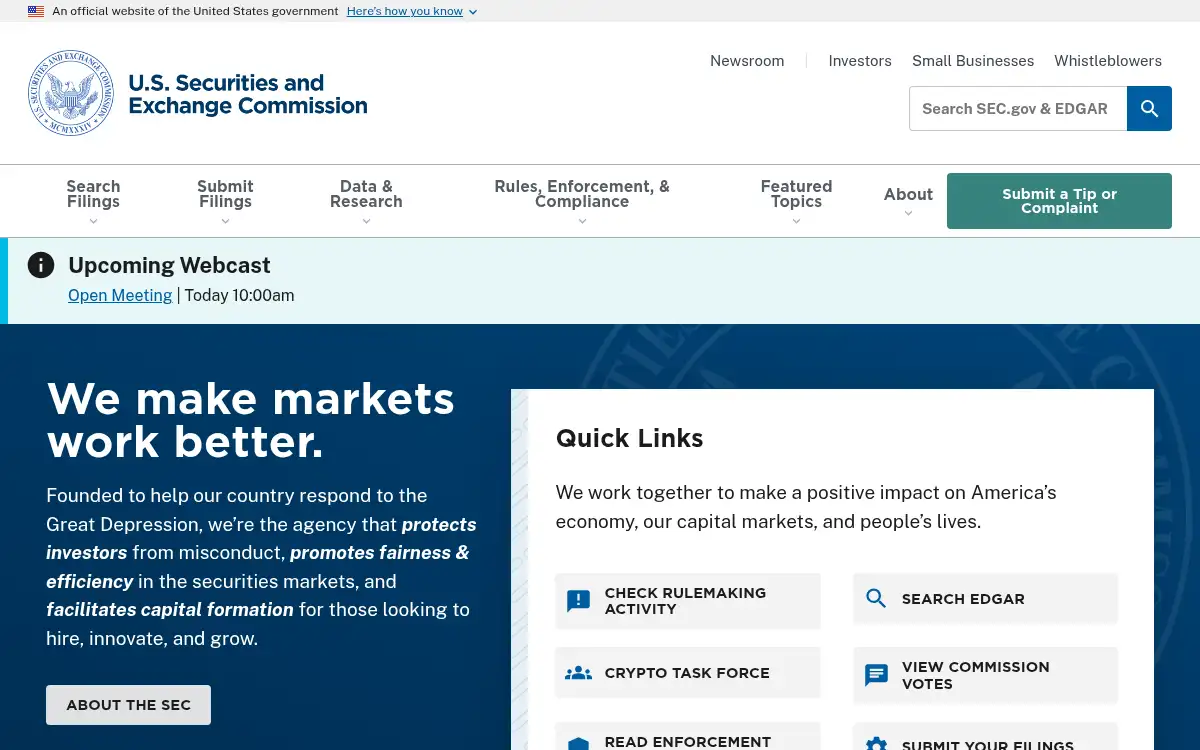Click the 'Upcoming Webcast' heading
Screen dimensions: 1200x750
[169, 265]
